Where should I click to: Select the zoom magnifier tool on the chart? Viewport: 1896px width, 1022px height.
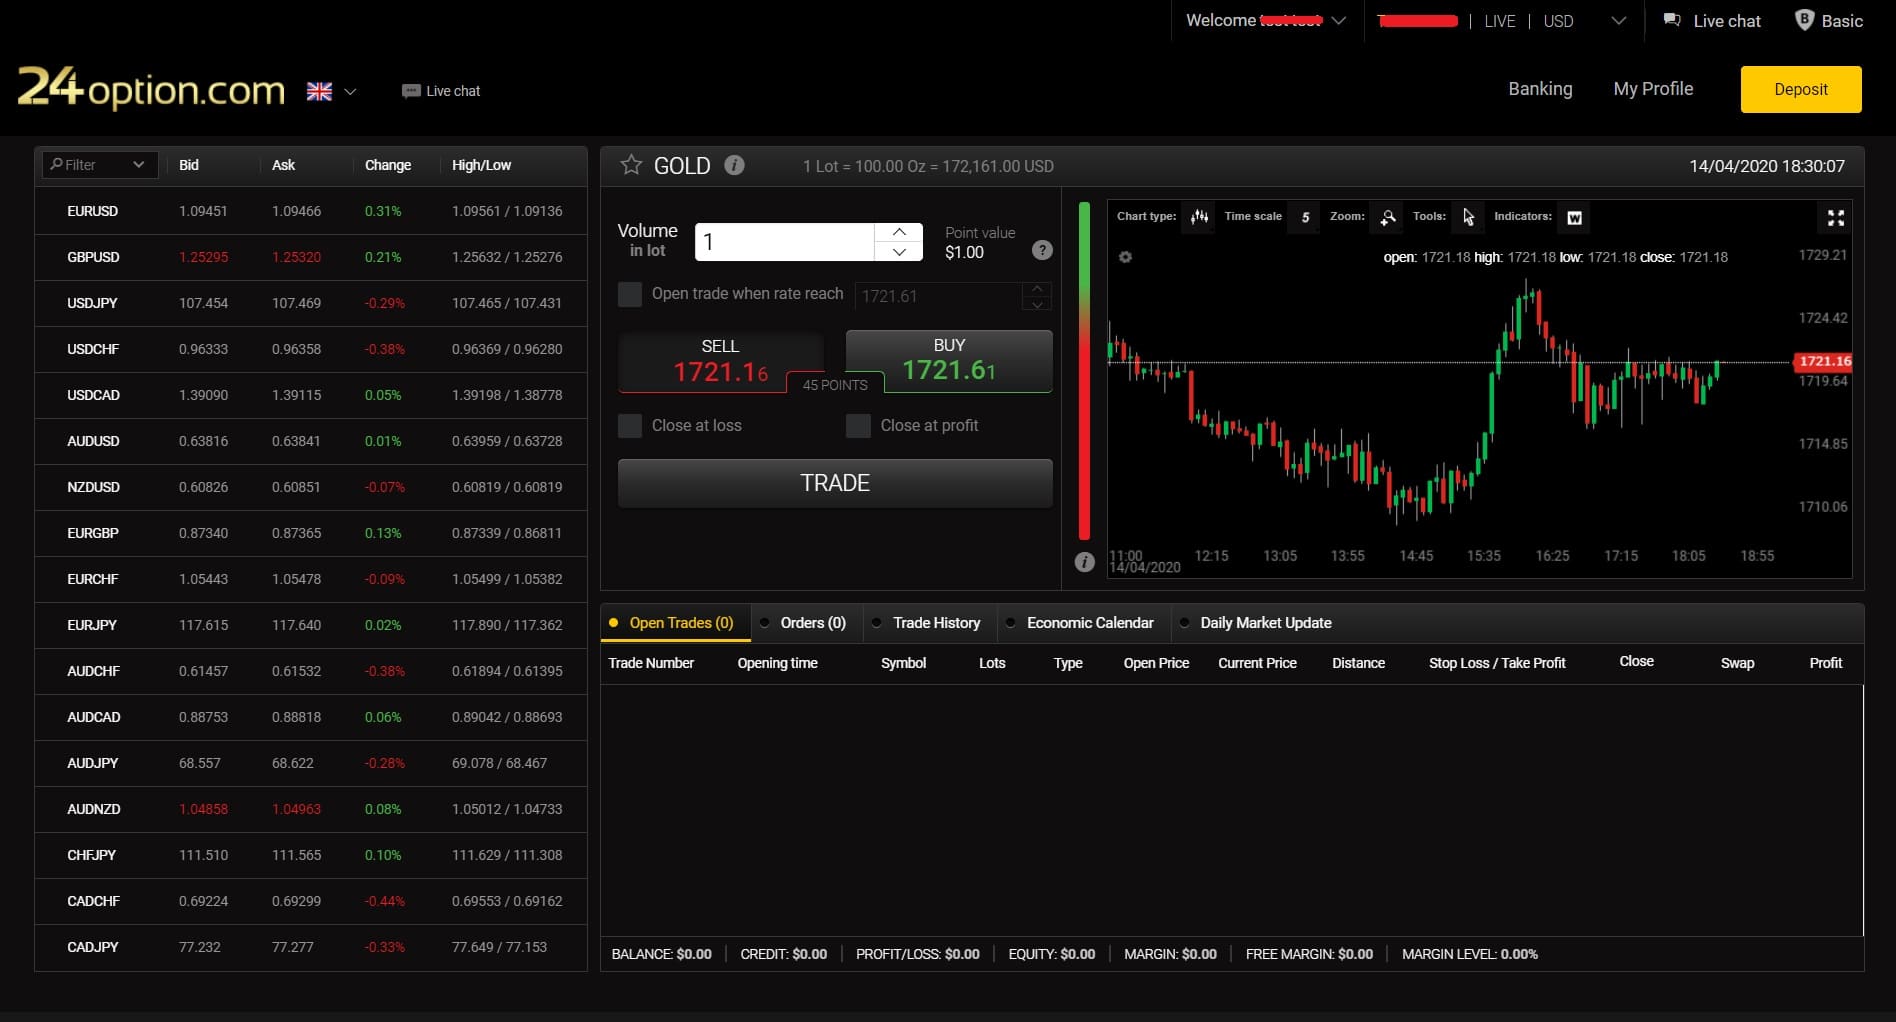click(x=1388, y=217)
